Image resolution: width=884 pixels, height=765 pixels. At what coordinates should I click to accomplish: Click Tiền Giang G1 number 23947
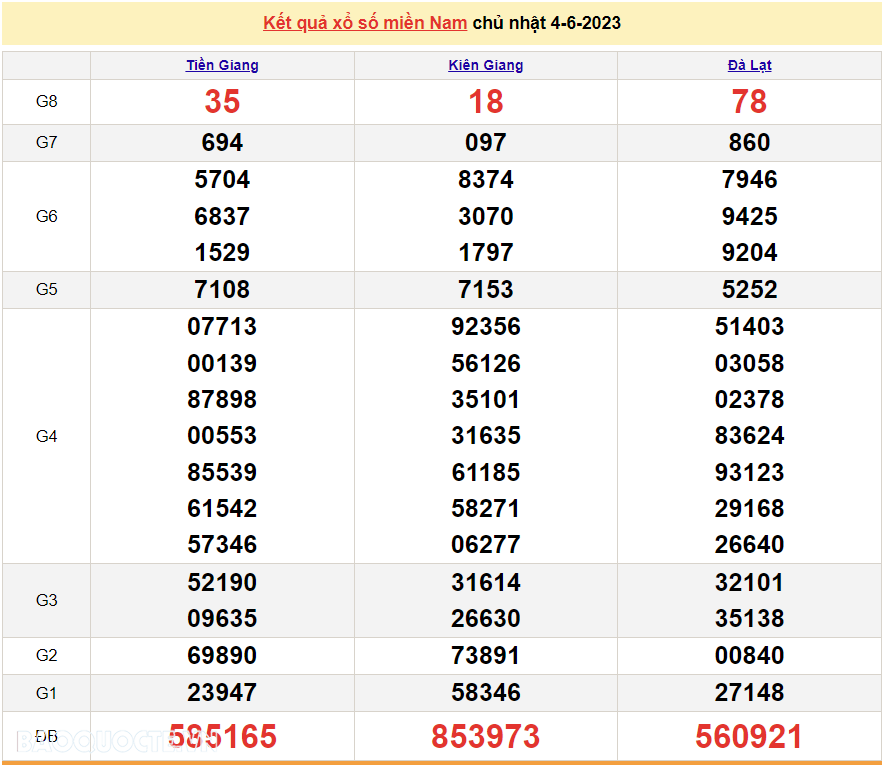tap(222, 692)
